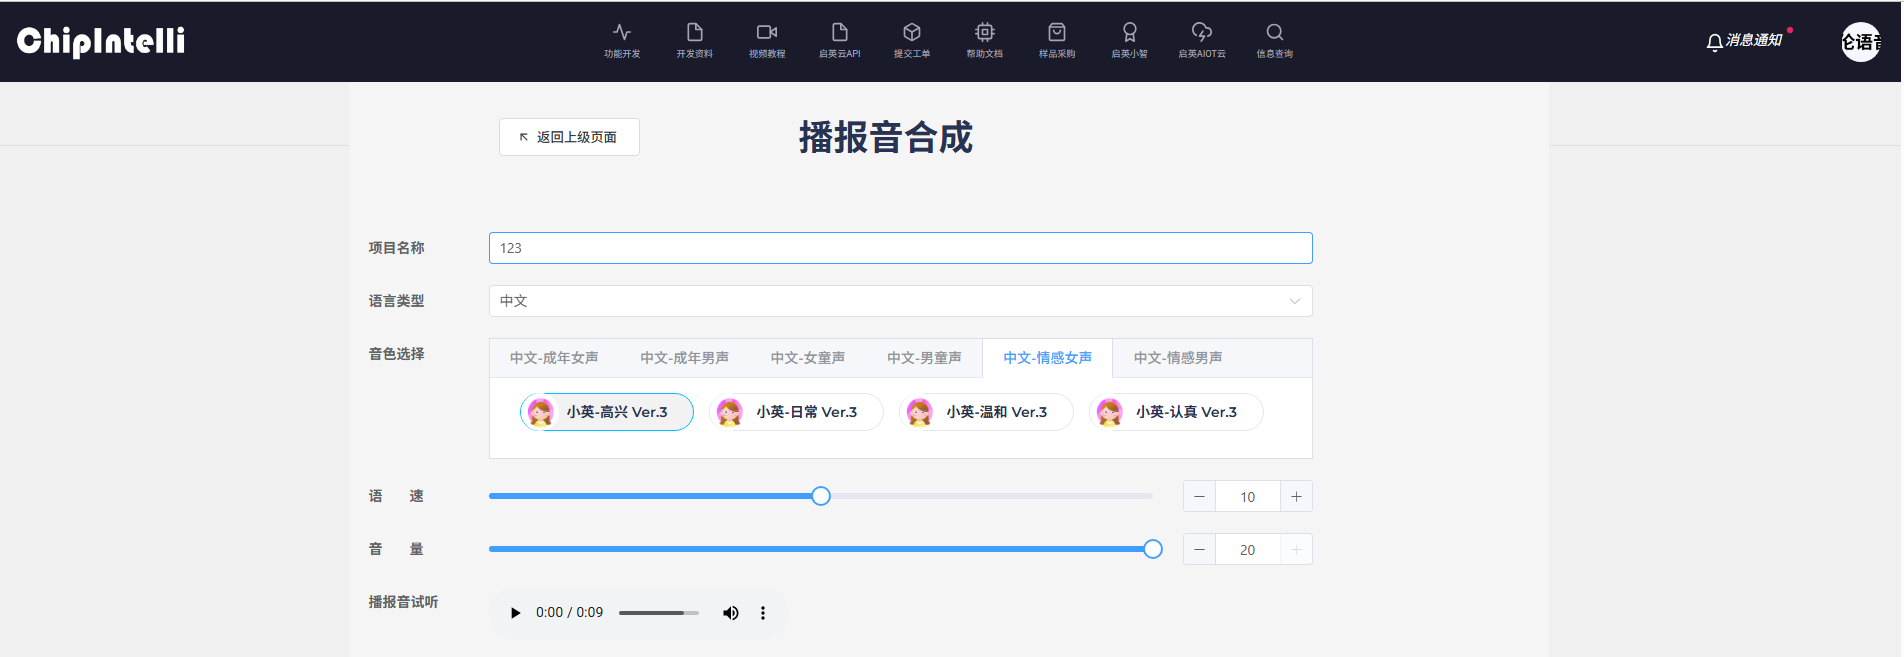Image resolution: width=1904 pixels, height=657 pixels.
Task: Click the 消息通知 bell icon
Action: pyautogui.click(x=1714, y=42)
